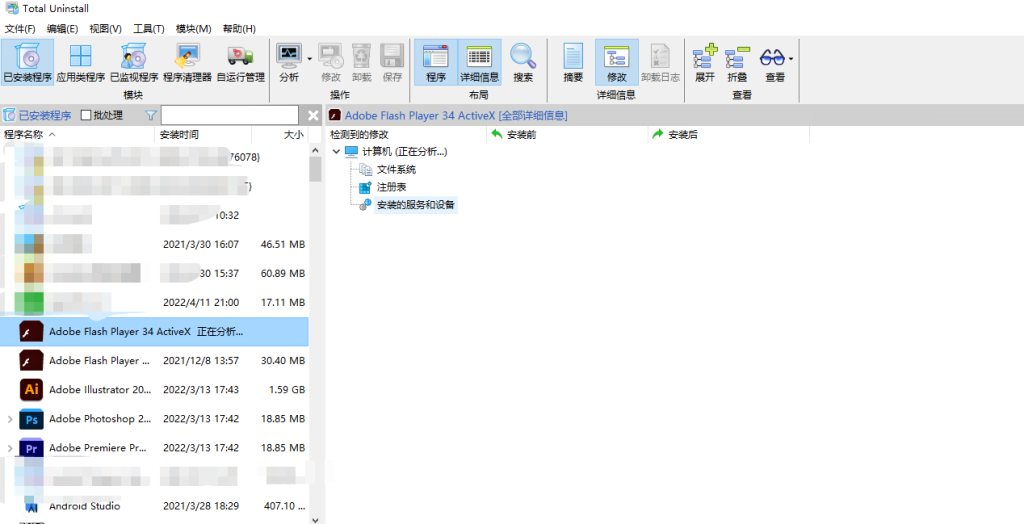Click the Adobe Premiere Pr icon
Viewport: 1024px width, 524px height.
pos(31,448)
